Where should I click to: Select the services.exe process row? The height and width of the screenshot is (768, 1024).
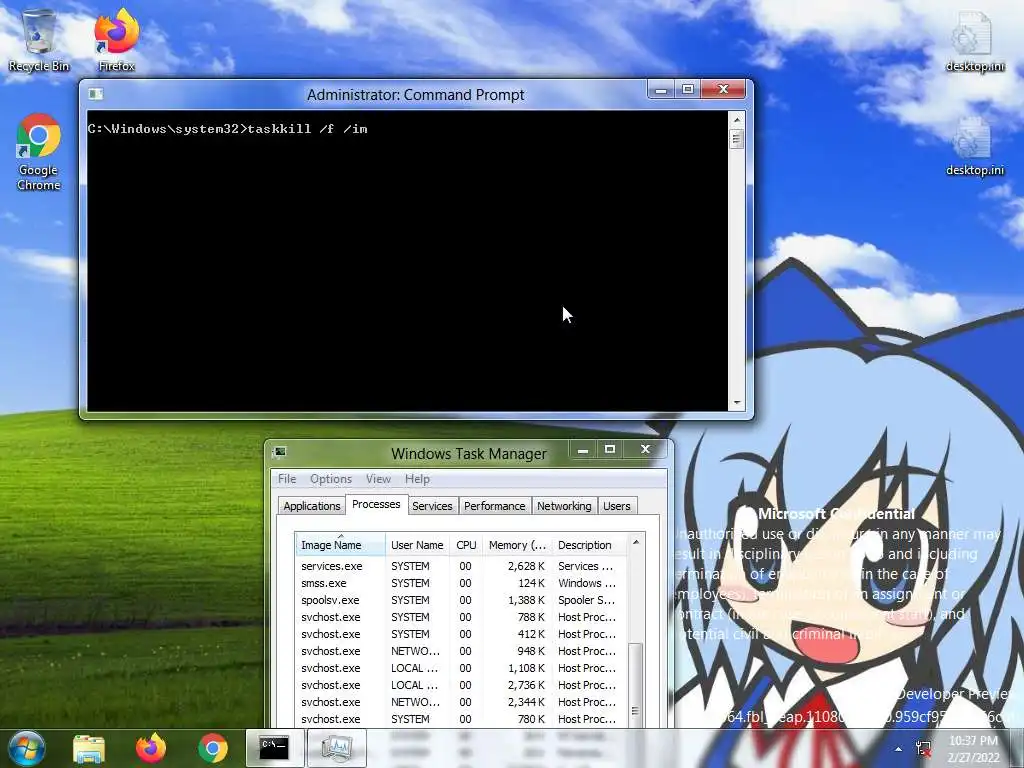click(x=460, y=566)
